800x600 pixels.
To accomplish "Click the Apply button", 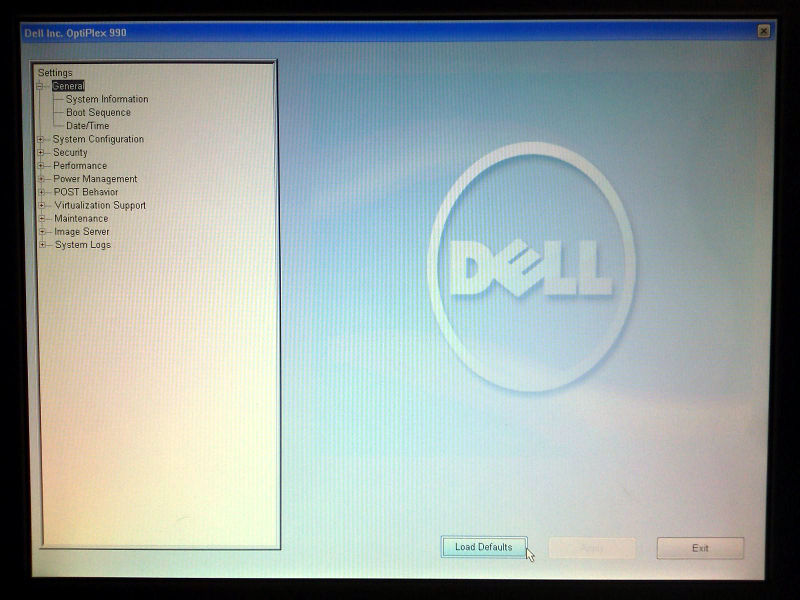I will (591, 548).
